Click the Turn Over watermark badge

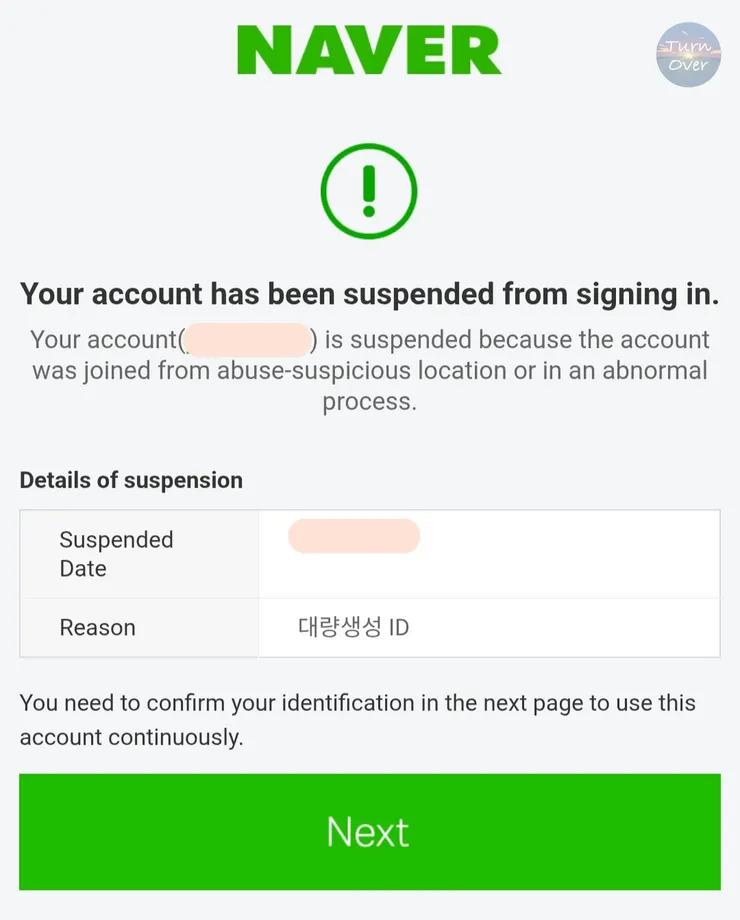(x=688, y=55)
